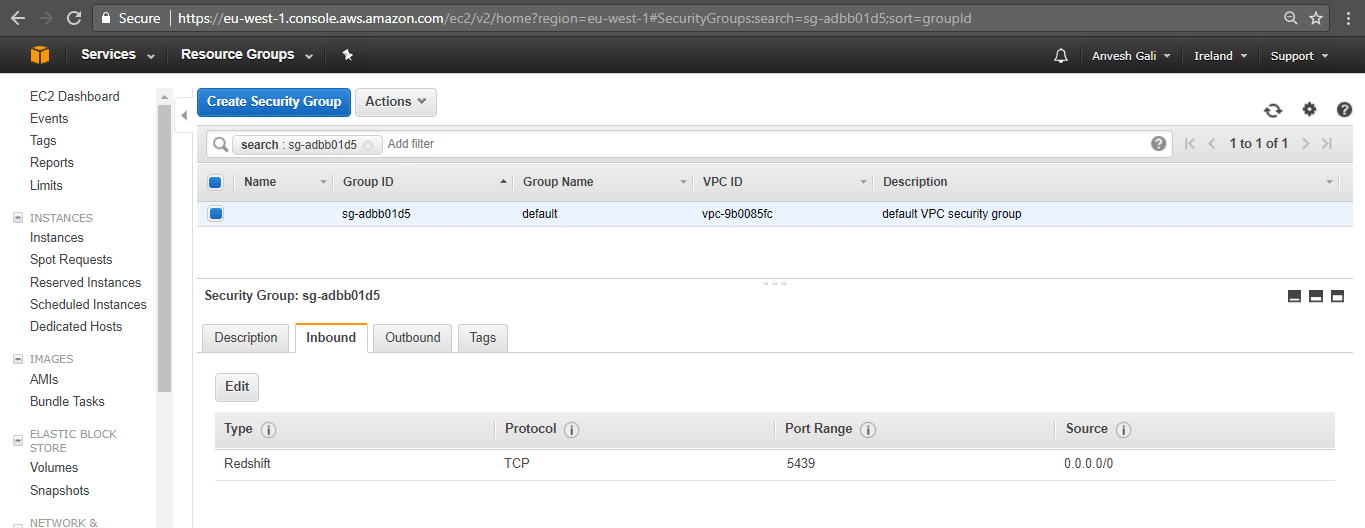
Task: Click the browser forward arrow
Action: 45,18
